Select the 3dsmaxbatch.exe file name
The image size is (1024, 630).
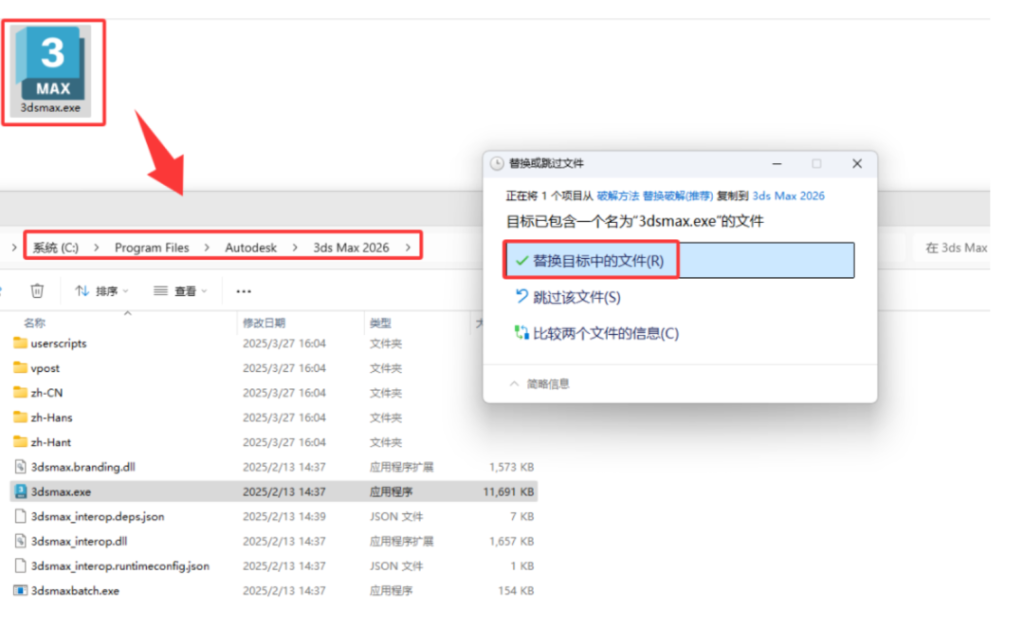pos(75,591)
